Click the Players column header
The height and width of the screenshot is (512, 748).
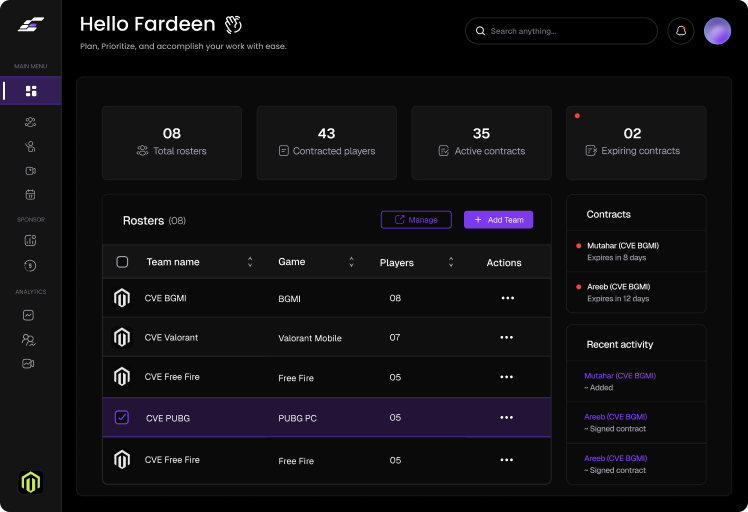tap(397, 262)
